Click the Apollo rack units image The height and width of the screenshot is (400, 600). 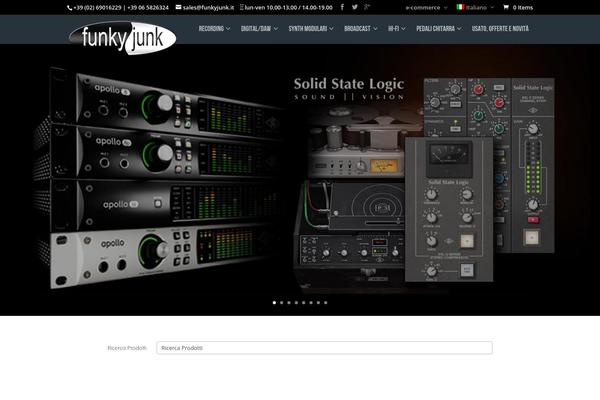click(159, 178)
